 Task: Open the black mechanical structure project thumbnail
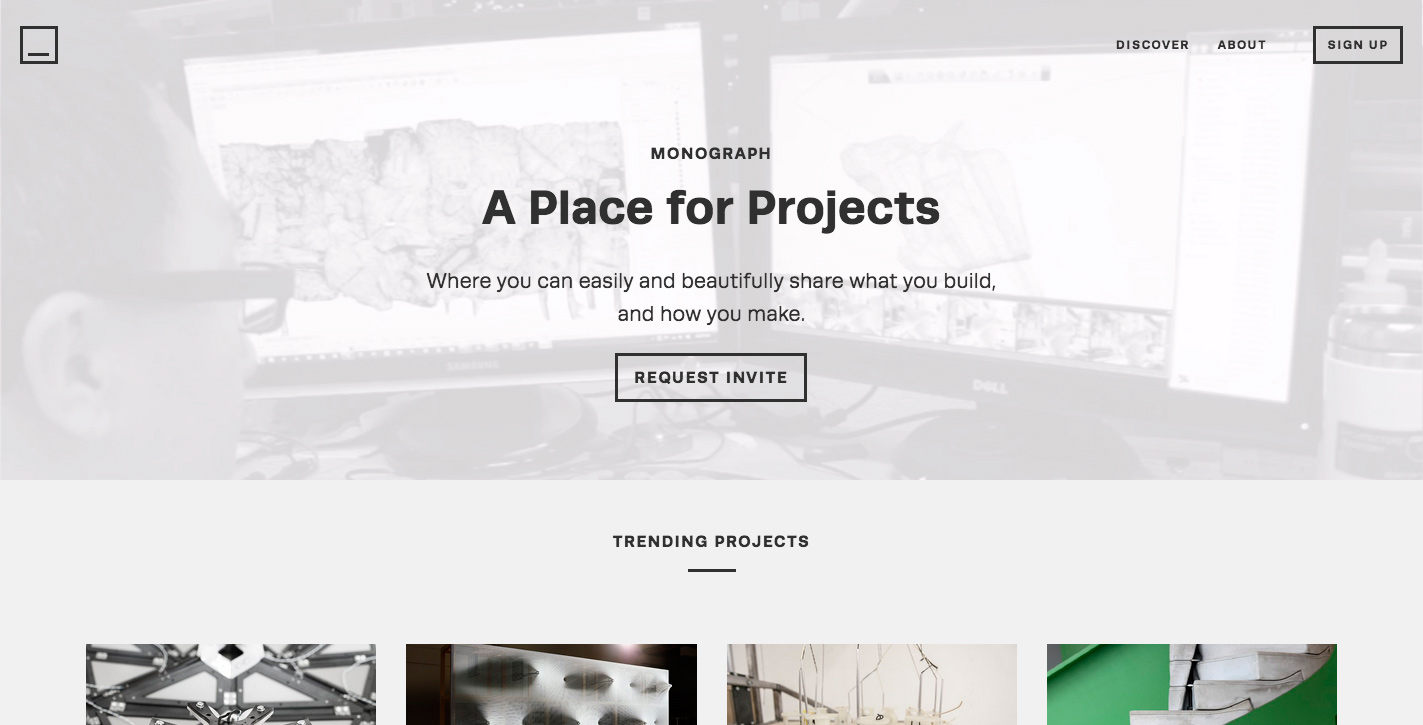click(x=231, y=684)
